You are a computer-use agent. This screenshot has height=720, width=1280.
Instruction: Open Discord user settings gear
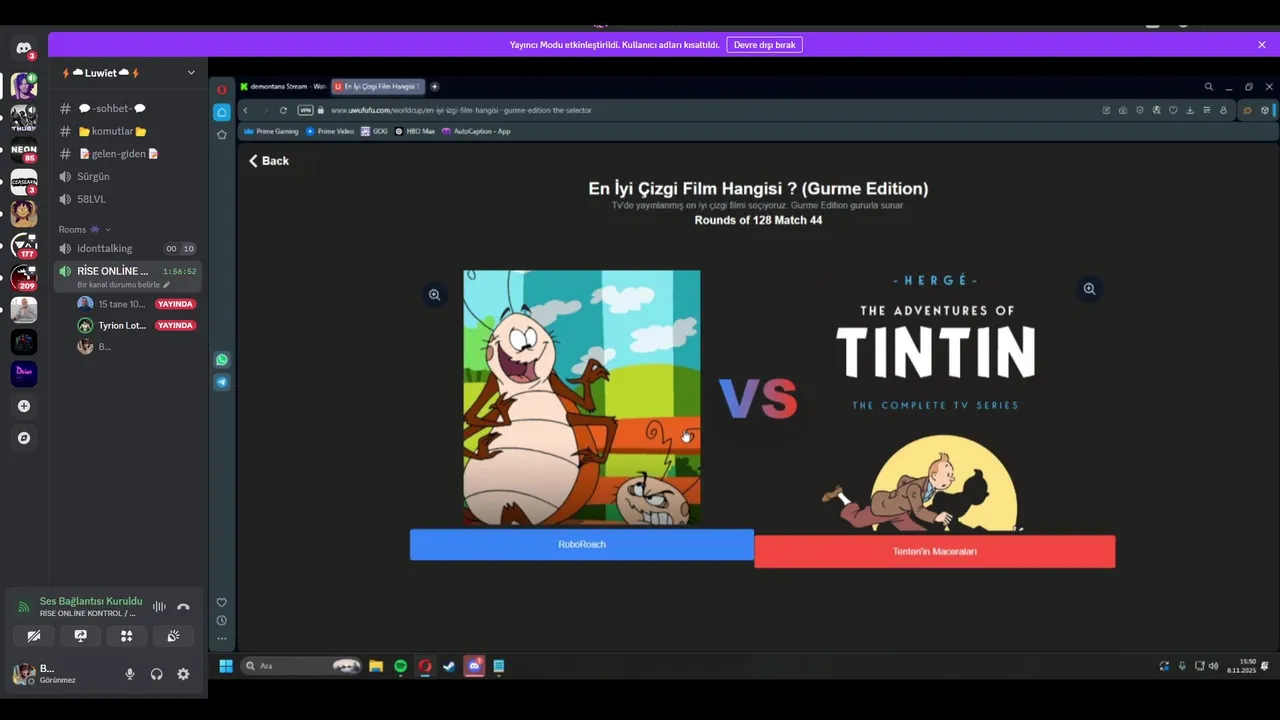tap(183, 674)
